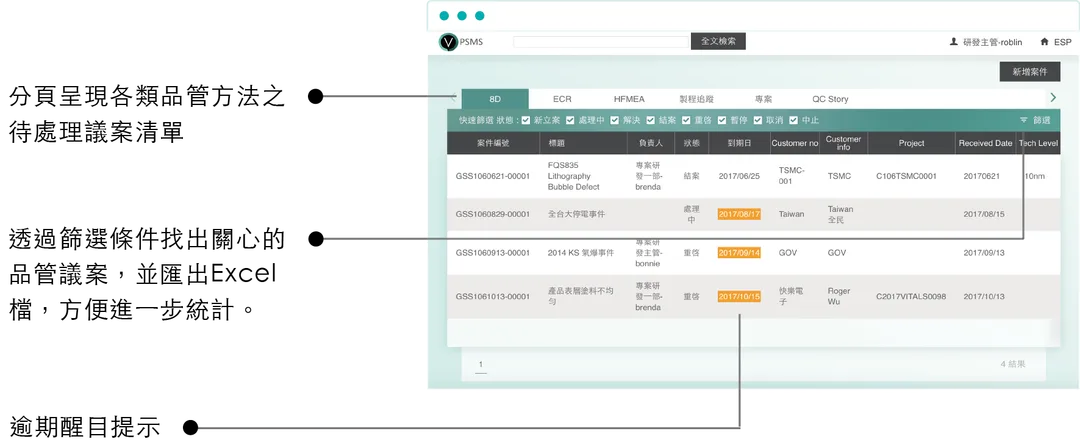
Task: Open page 1 in pagination
Action: pos(481,365)
